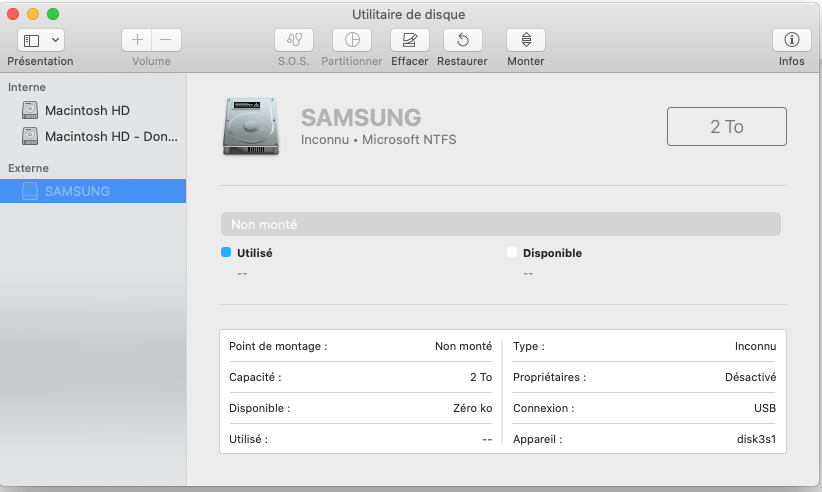Viewport: 822px width, 492px height.
Task: Select Macintosh HD in the sidebar
Action: point(87,110)
